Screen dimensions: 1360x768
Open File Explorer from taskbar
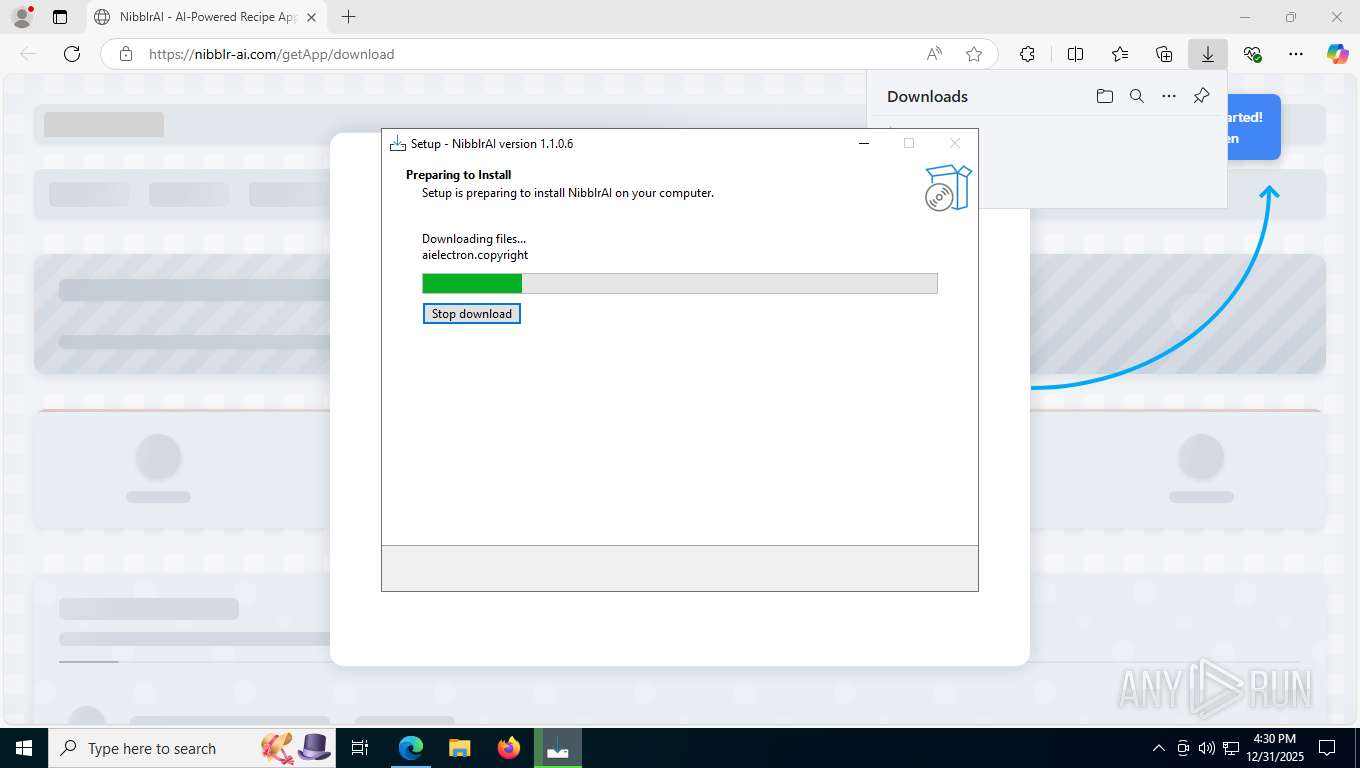(459, 748)
